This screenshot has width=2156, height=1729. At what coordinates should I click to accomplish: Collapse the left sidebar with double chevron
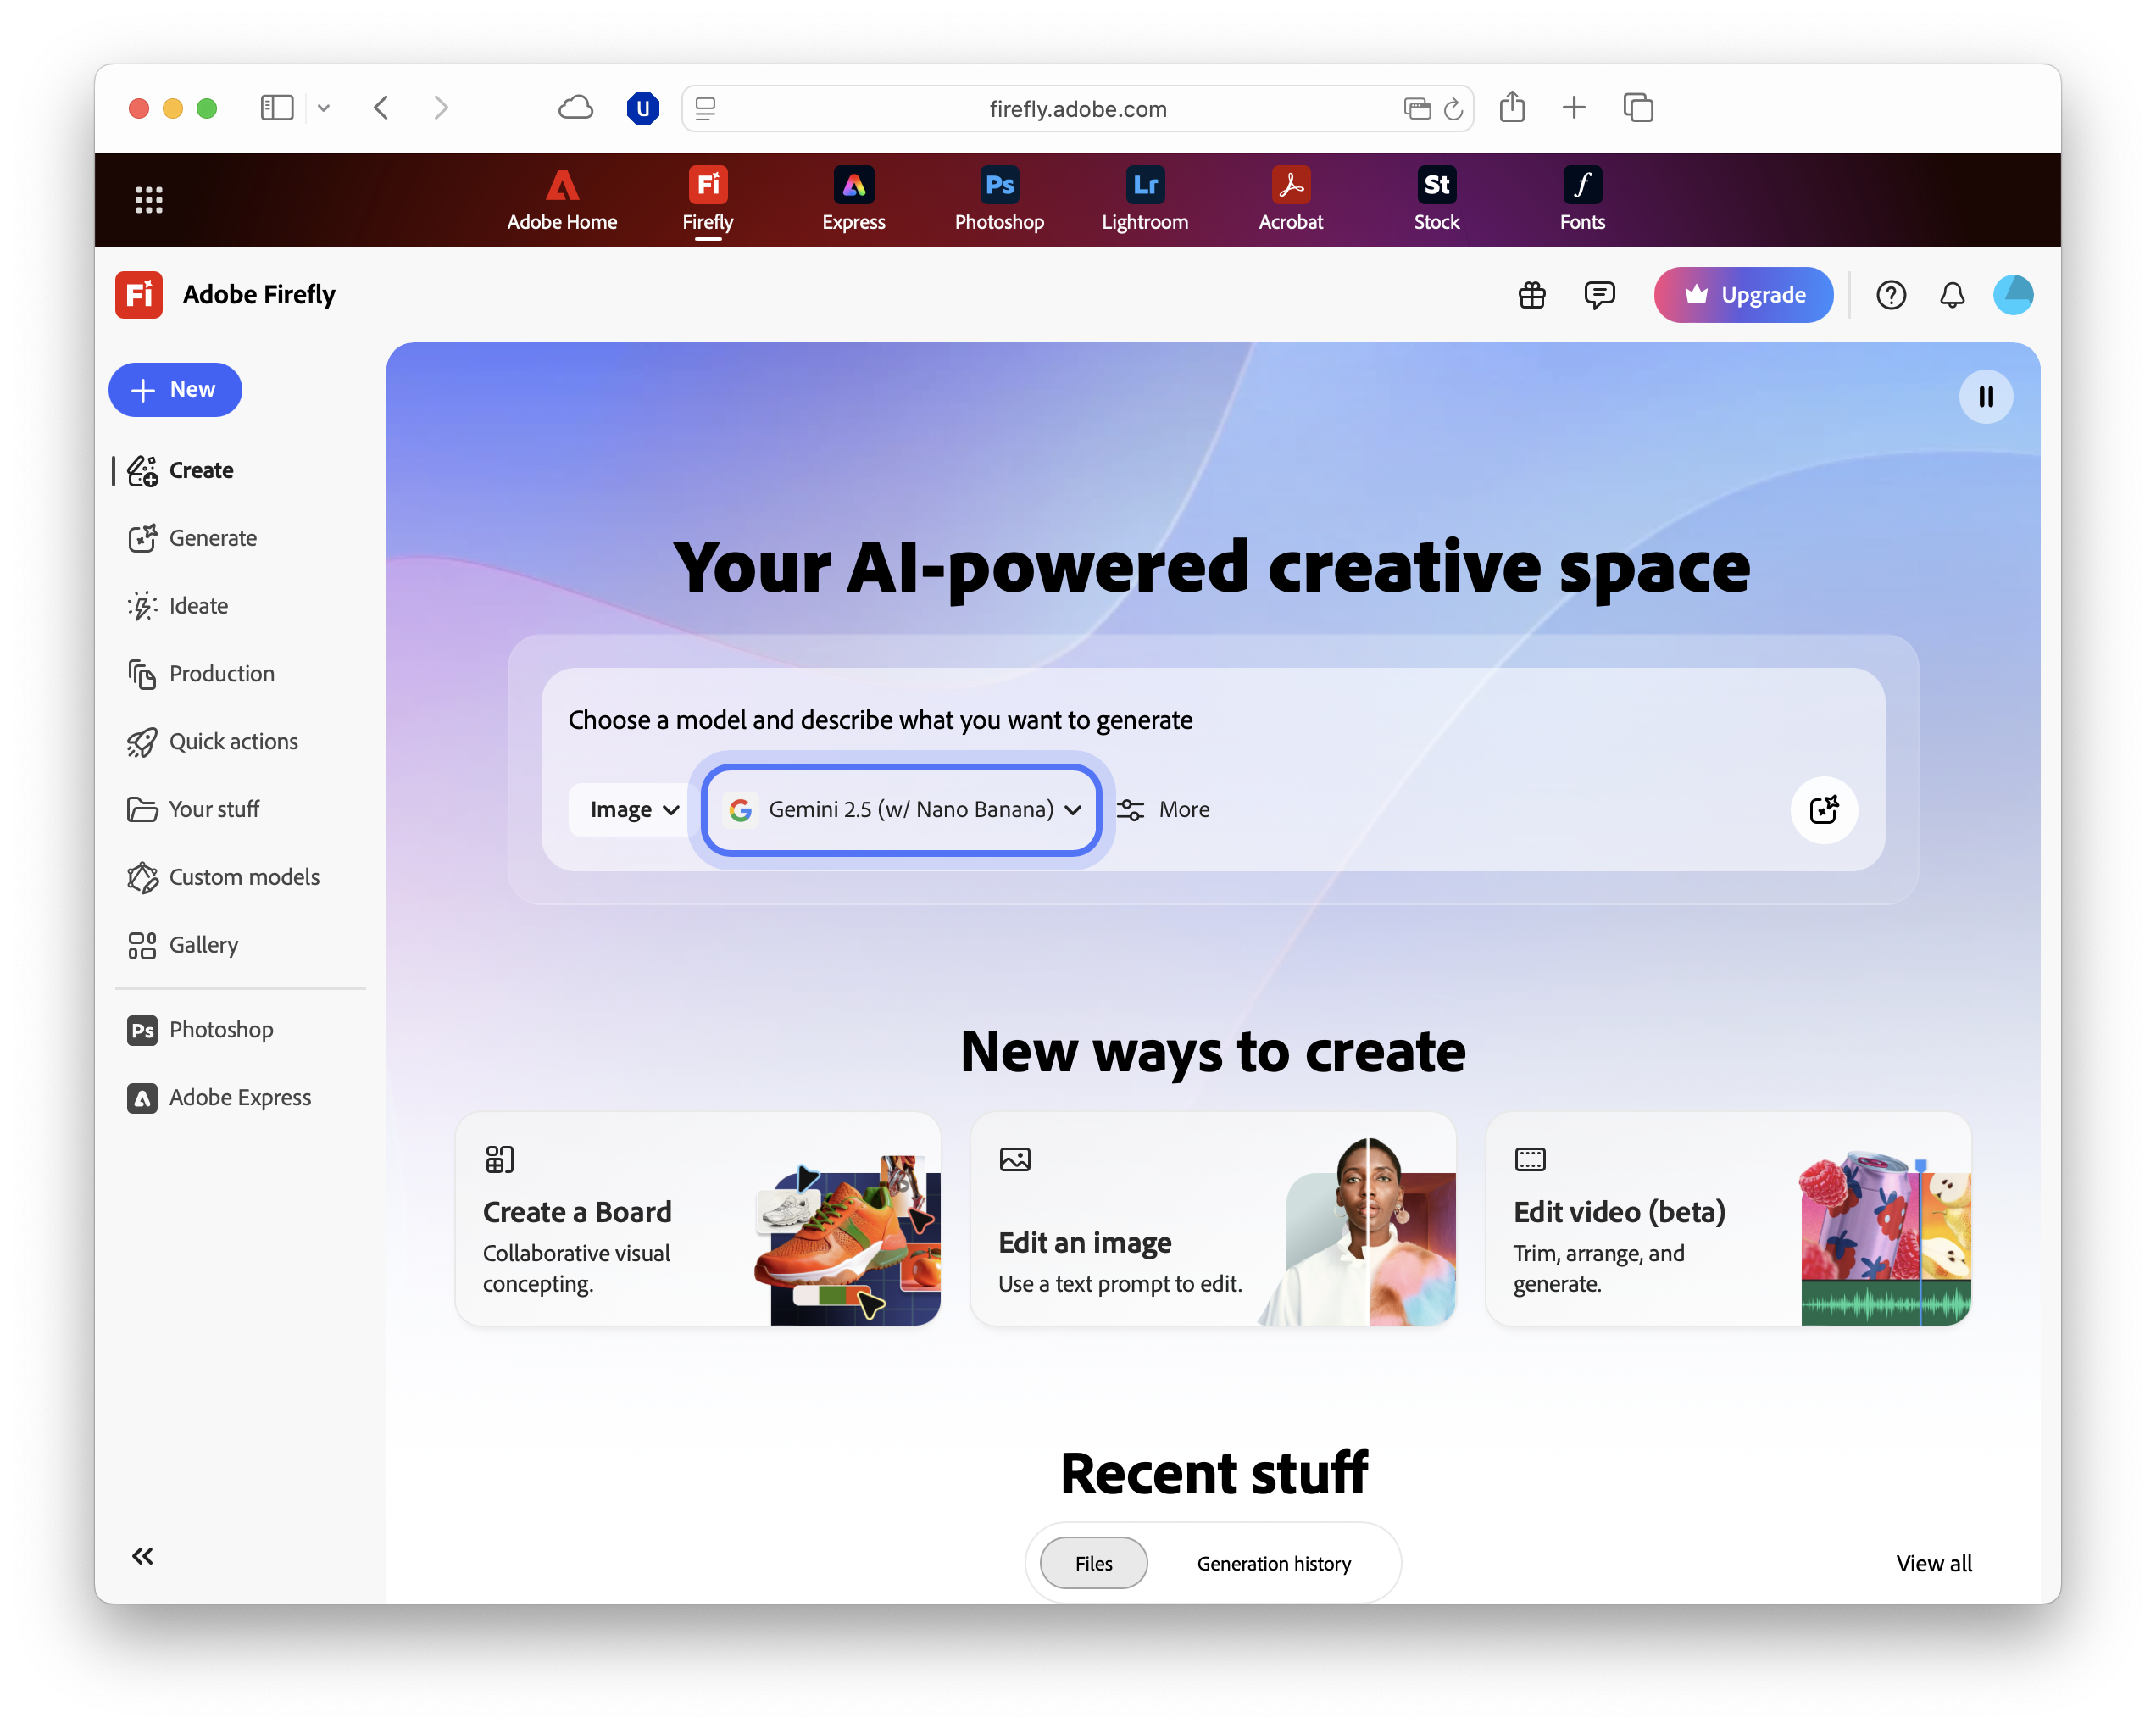pos(143,1555)
